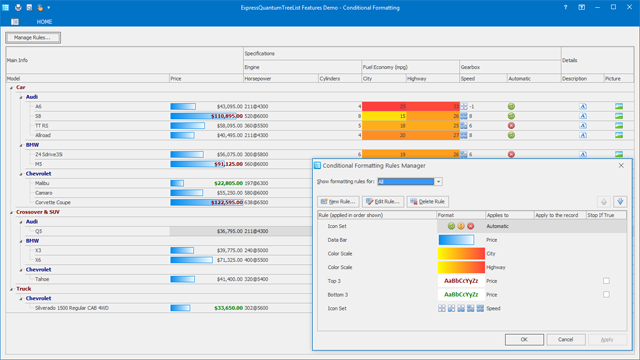Open the application menu icon below title bar
The image size is (640, 360).
pyautogui.click(x=15, y=22)
